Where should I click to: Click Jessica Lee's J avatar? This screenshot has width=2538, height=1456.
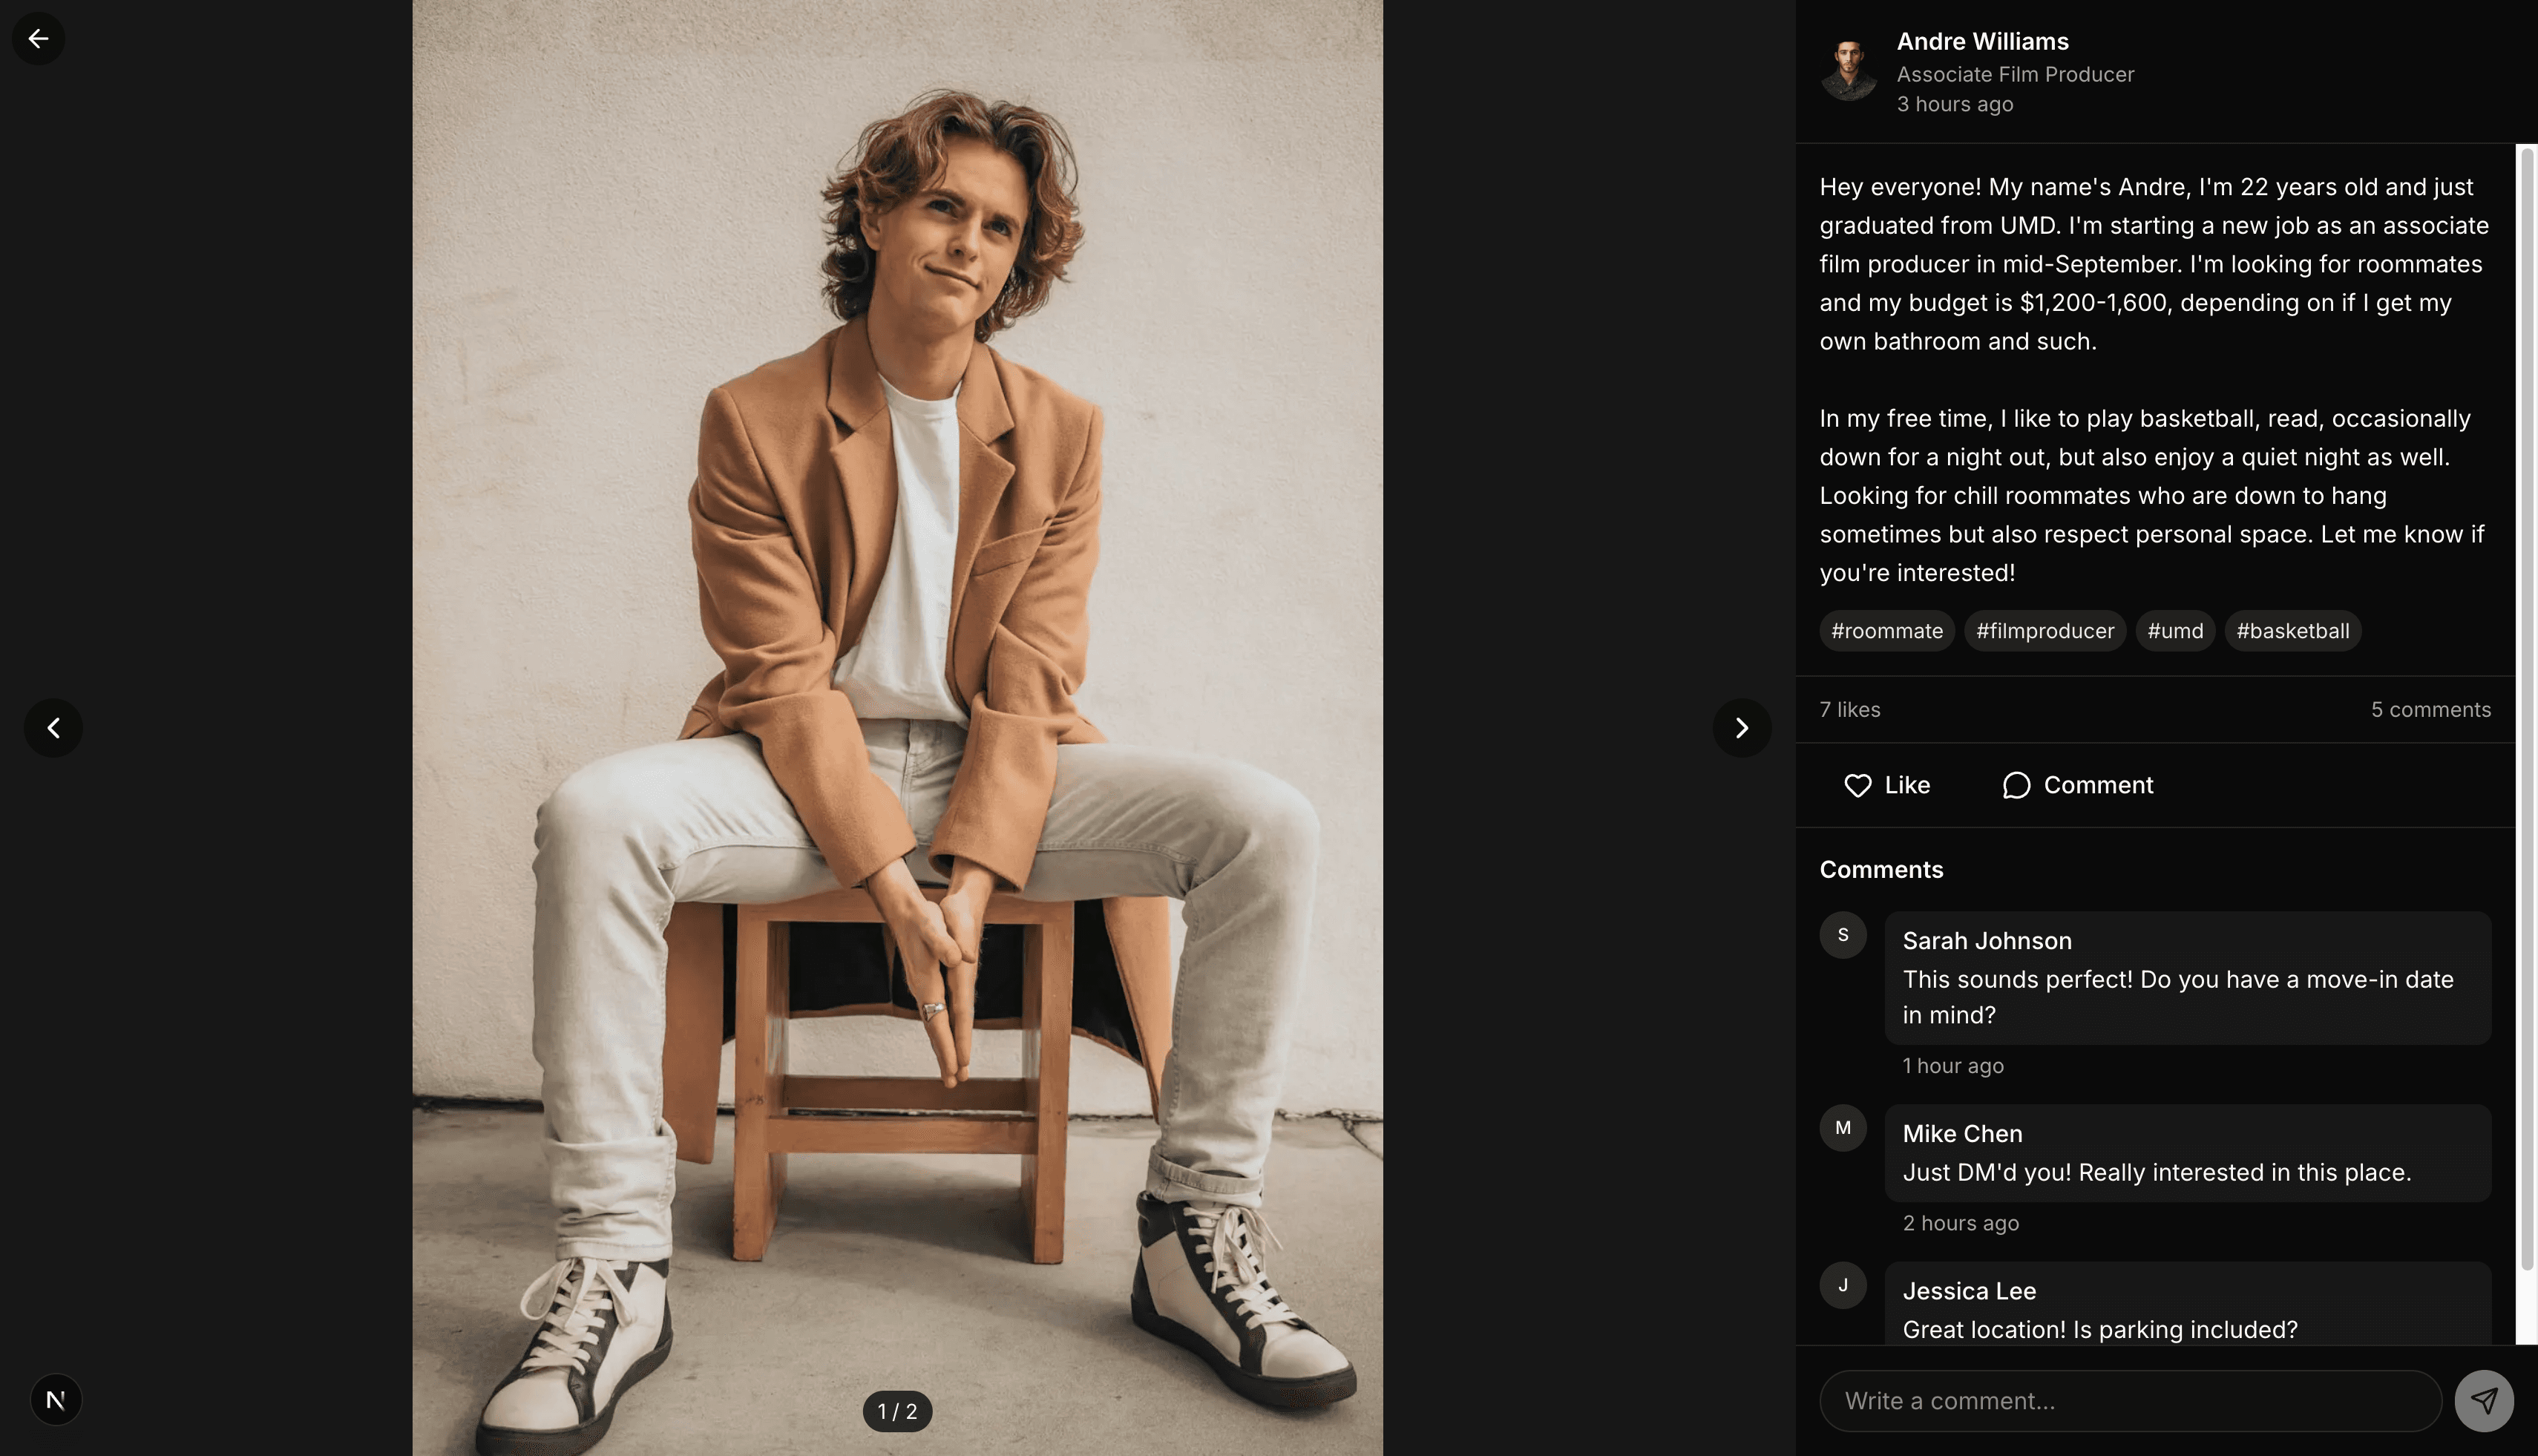[x=1843, y=1285]
